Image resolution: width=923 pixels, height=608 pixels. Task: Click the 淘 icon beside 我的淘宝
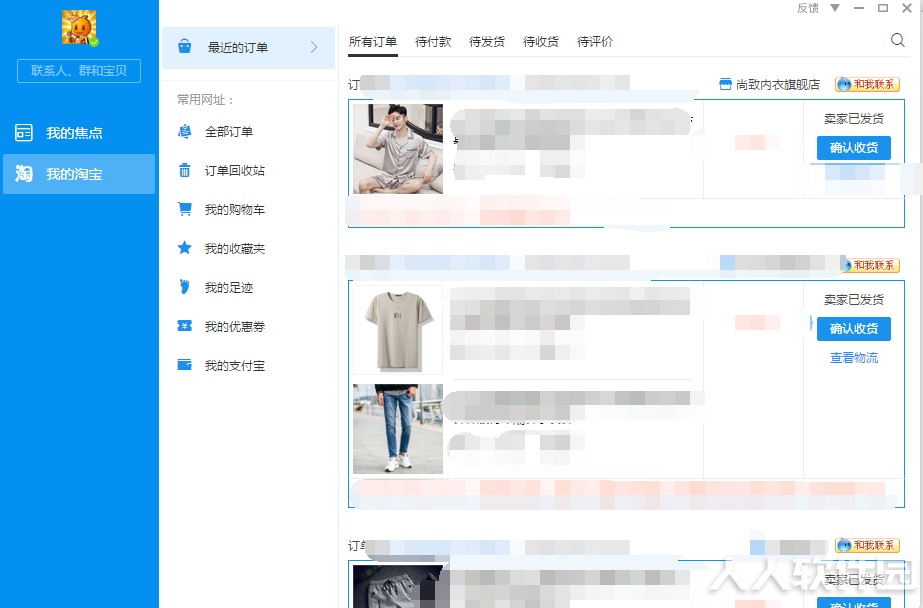pyautogui.click(x=24, y=174)
